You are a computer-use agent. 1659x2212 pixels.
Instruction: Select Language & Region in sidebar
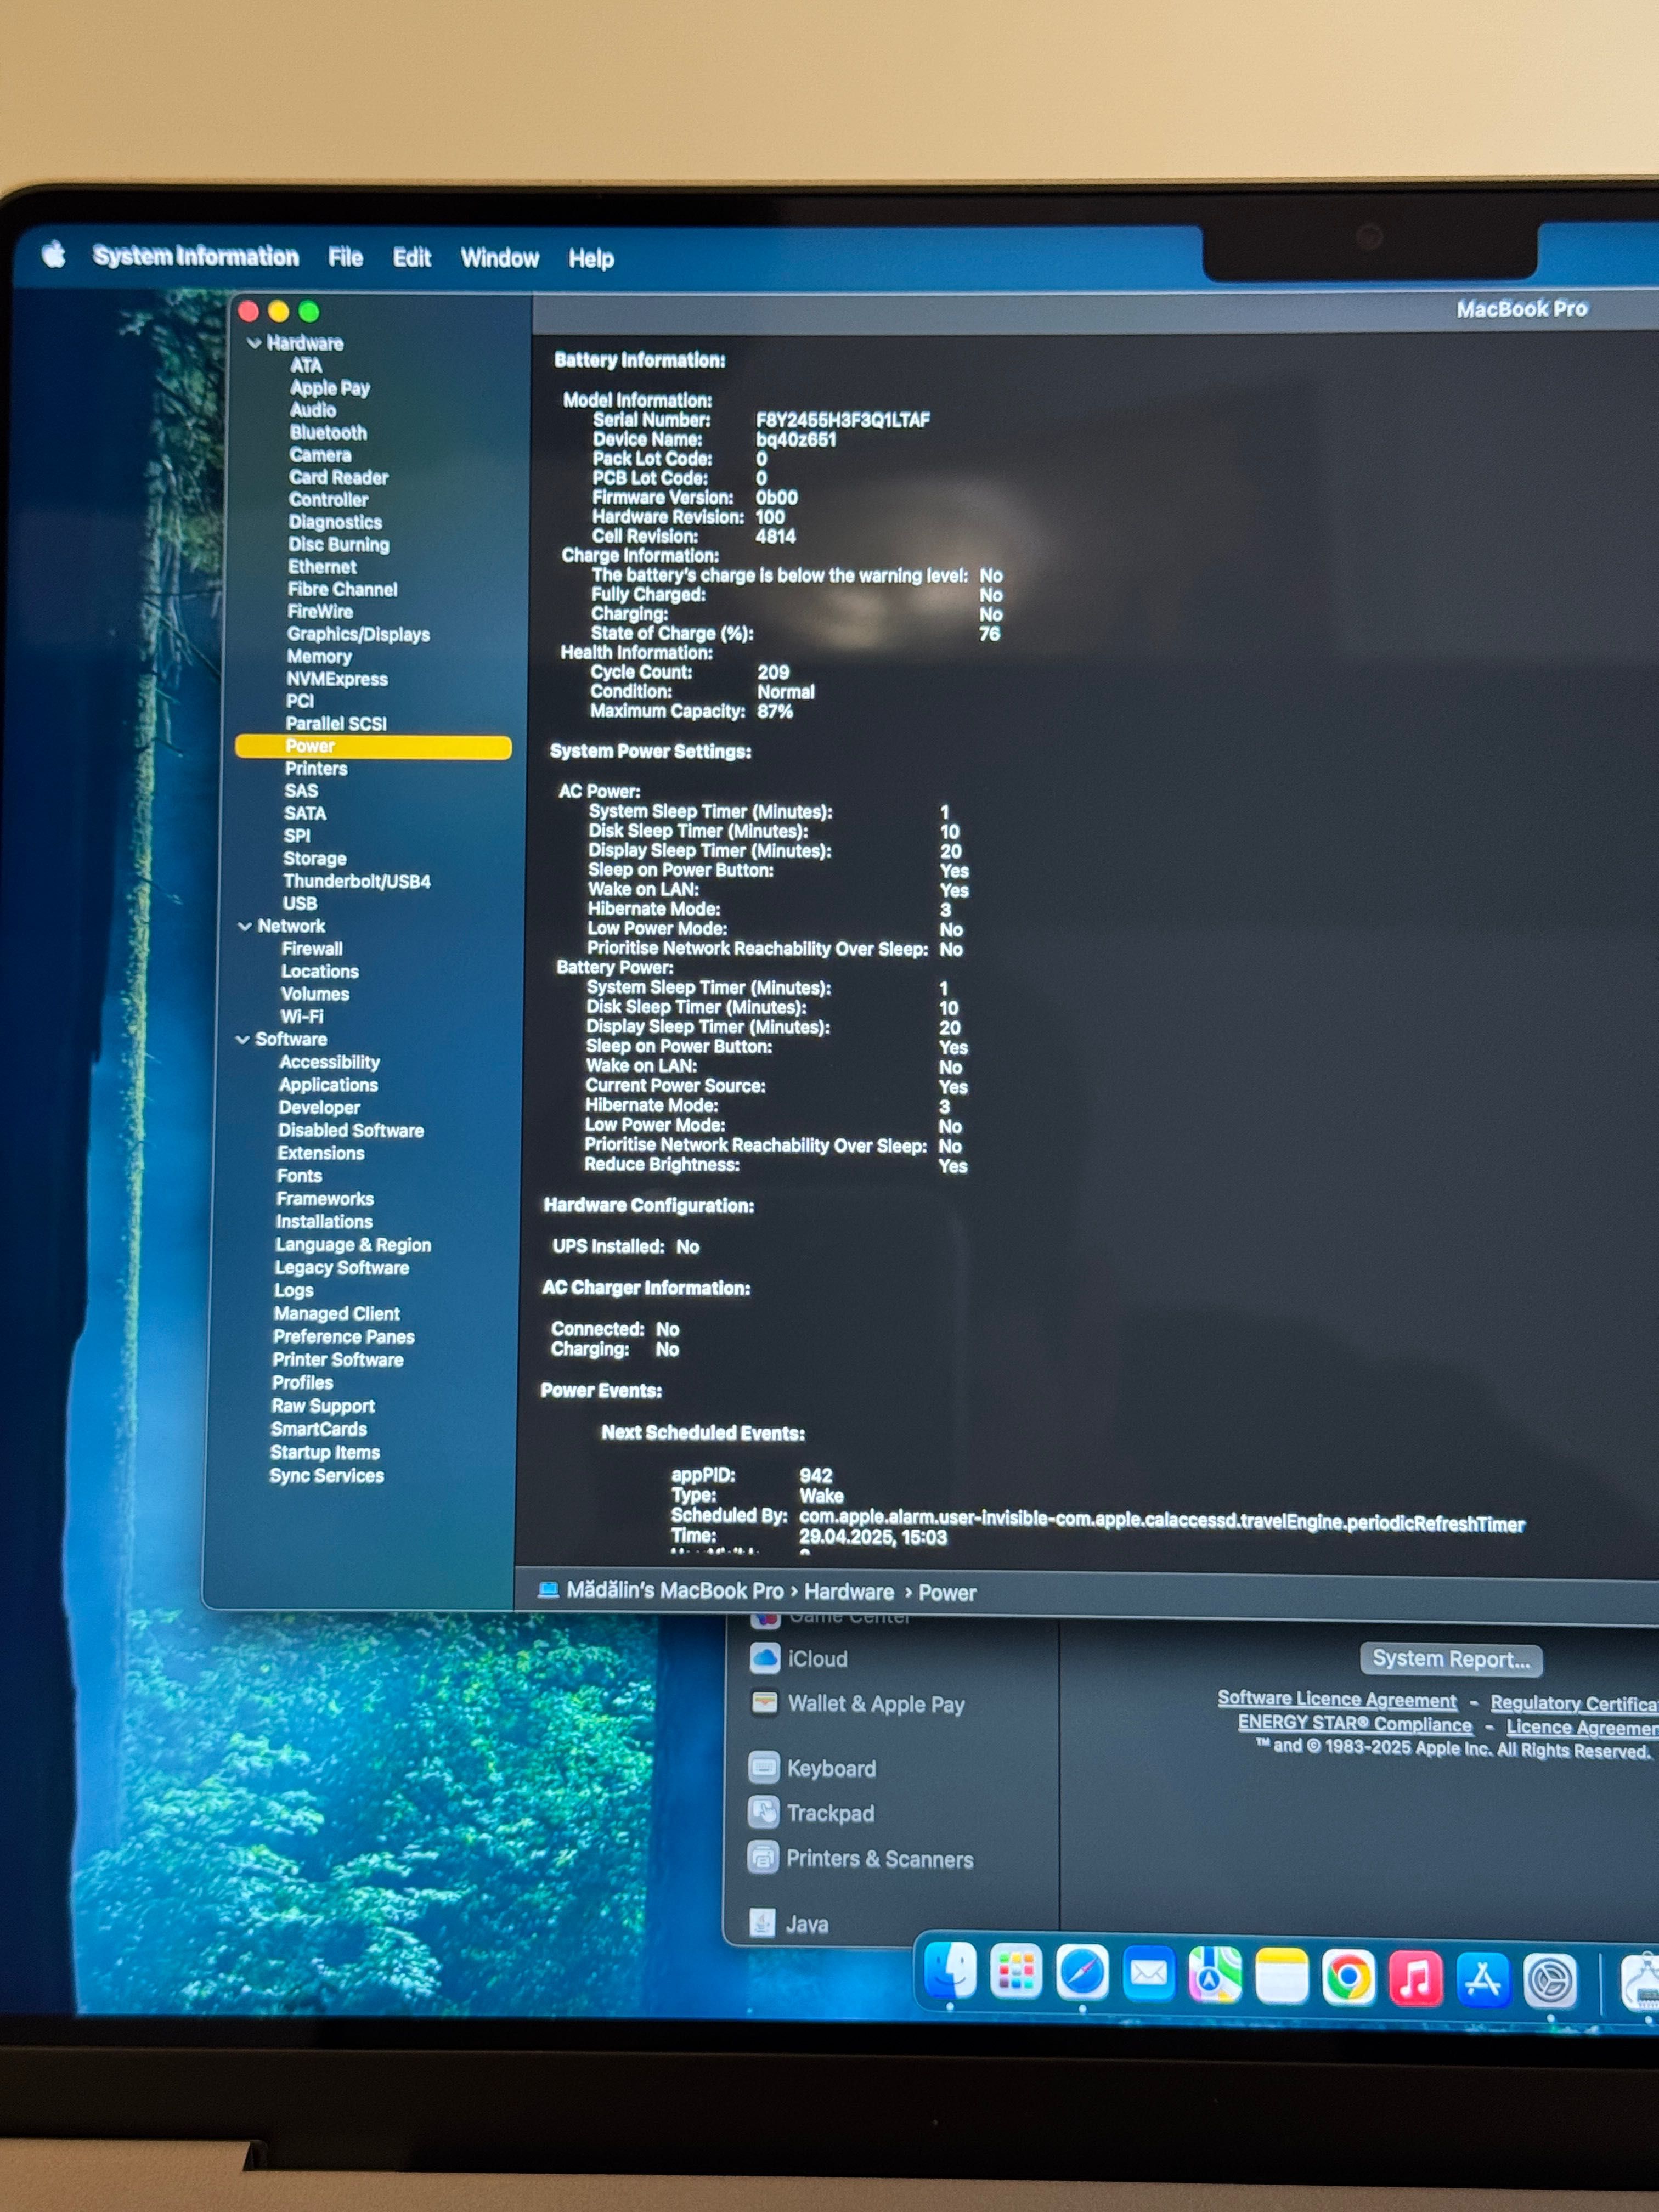(x=353, y=1245)
